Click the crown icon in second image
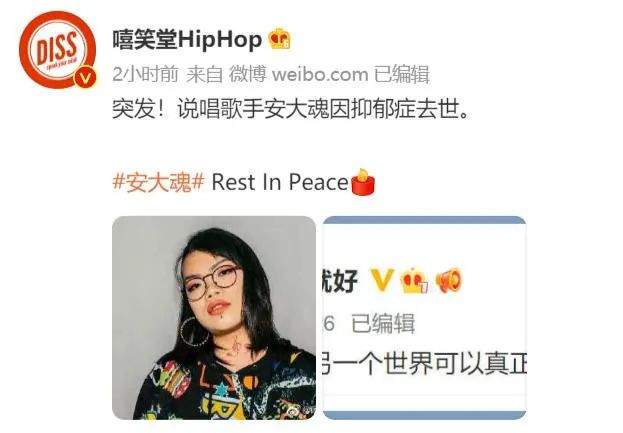This screenshot has width=623, height=433. point(414,280)
